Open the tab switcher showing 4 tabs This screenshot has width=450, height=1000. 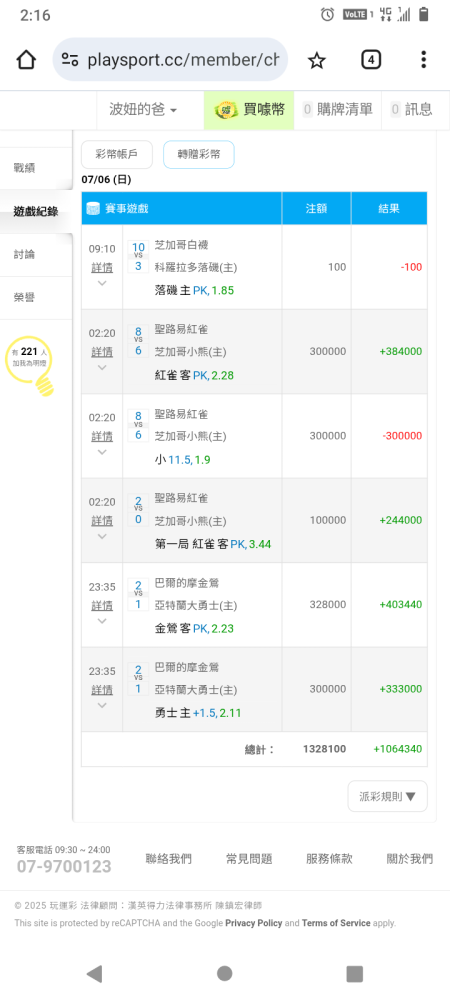pyautogui.click(x=371, y=60)
